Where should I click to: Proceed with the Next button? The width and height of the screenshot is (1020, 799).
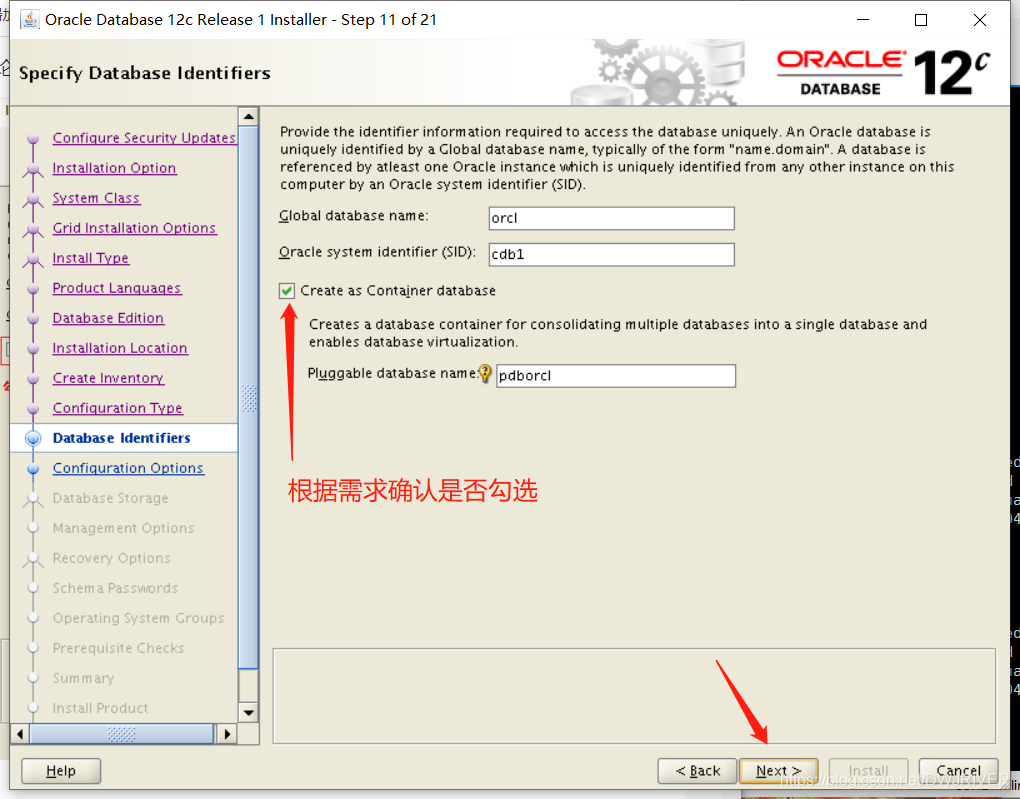779,771
